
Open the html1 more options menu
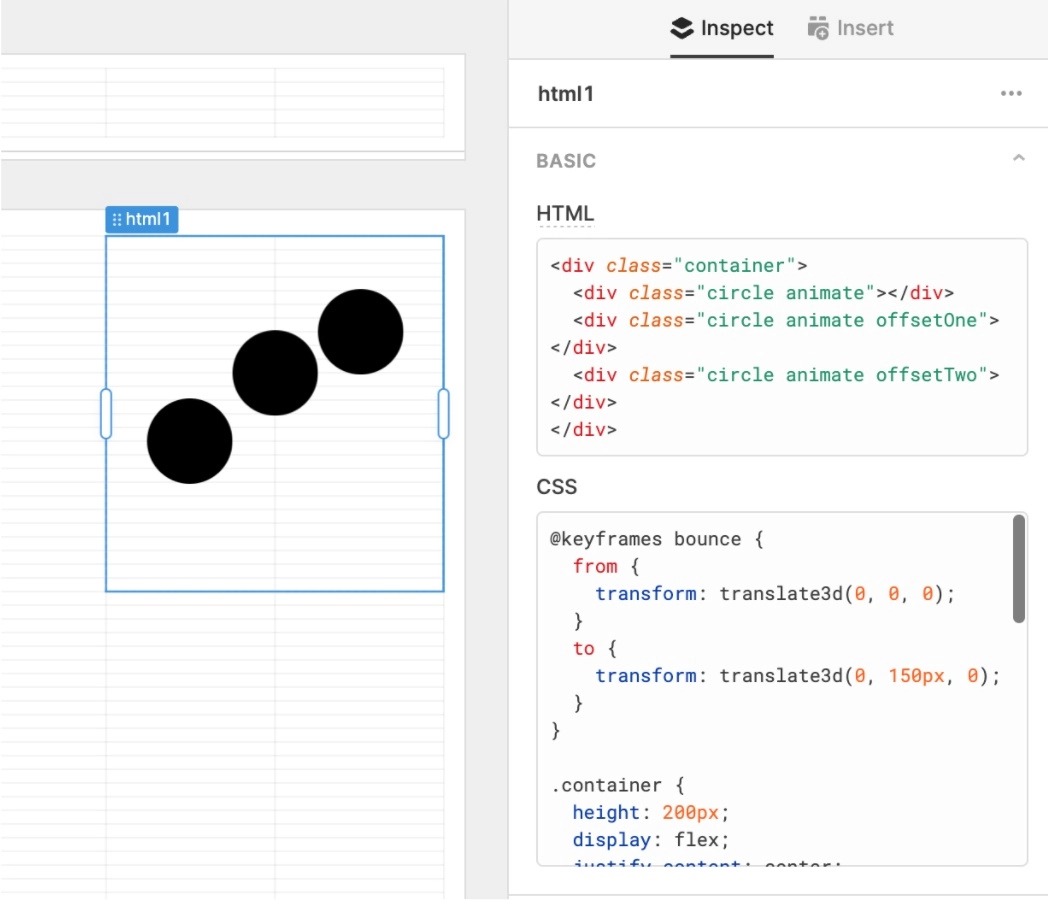(x=1011, y=94)
